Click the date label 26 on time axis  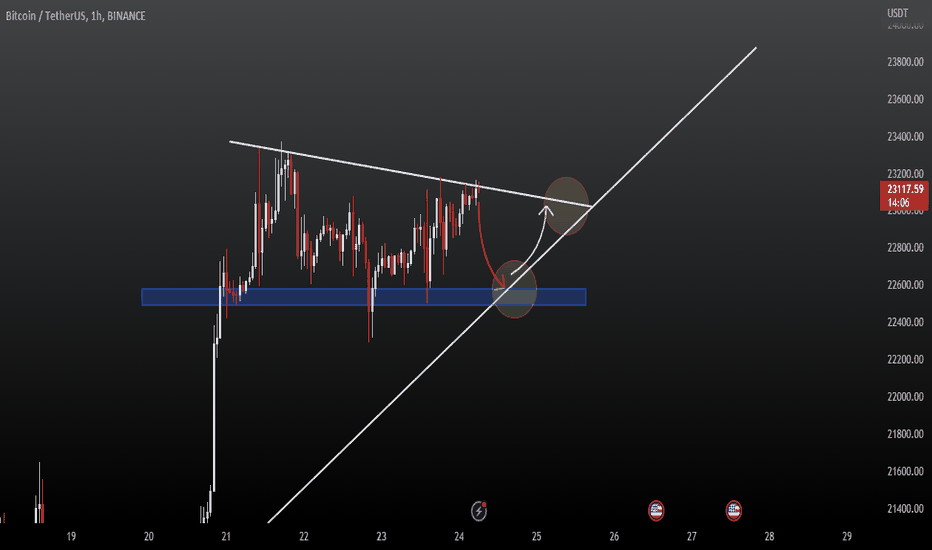614,536
